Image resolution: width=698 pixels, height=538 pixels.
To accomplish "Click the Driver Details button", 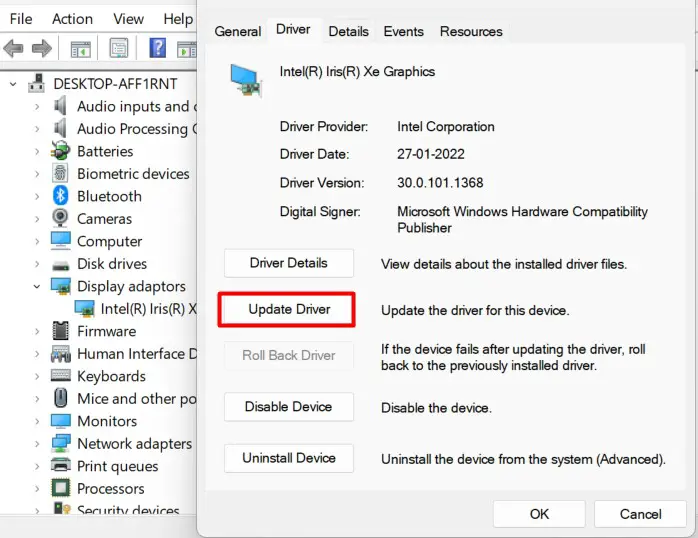I will tap(289, 263).
